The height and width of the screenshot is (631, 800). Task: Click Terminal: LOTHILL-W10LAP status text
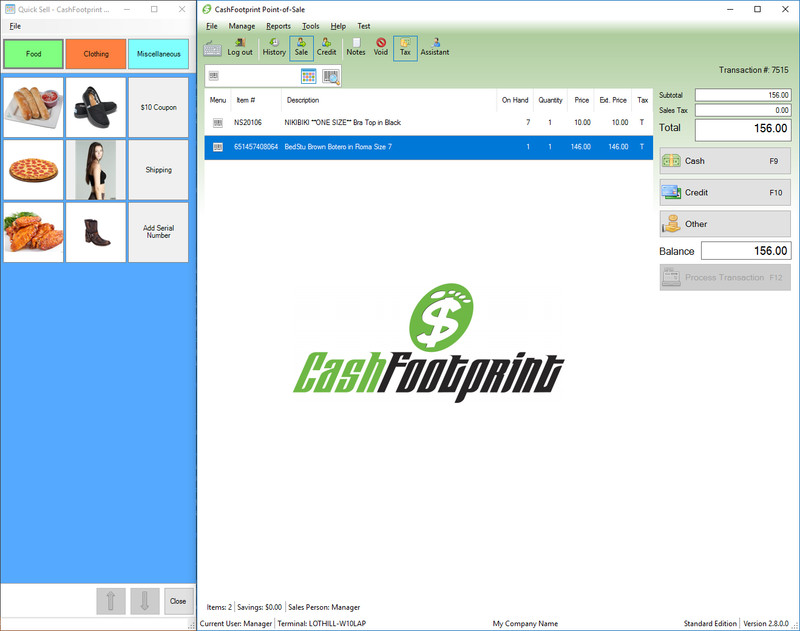(321, 623)
